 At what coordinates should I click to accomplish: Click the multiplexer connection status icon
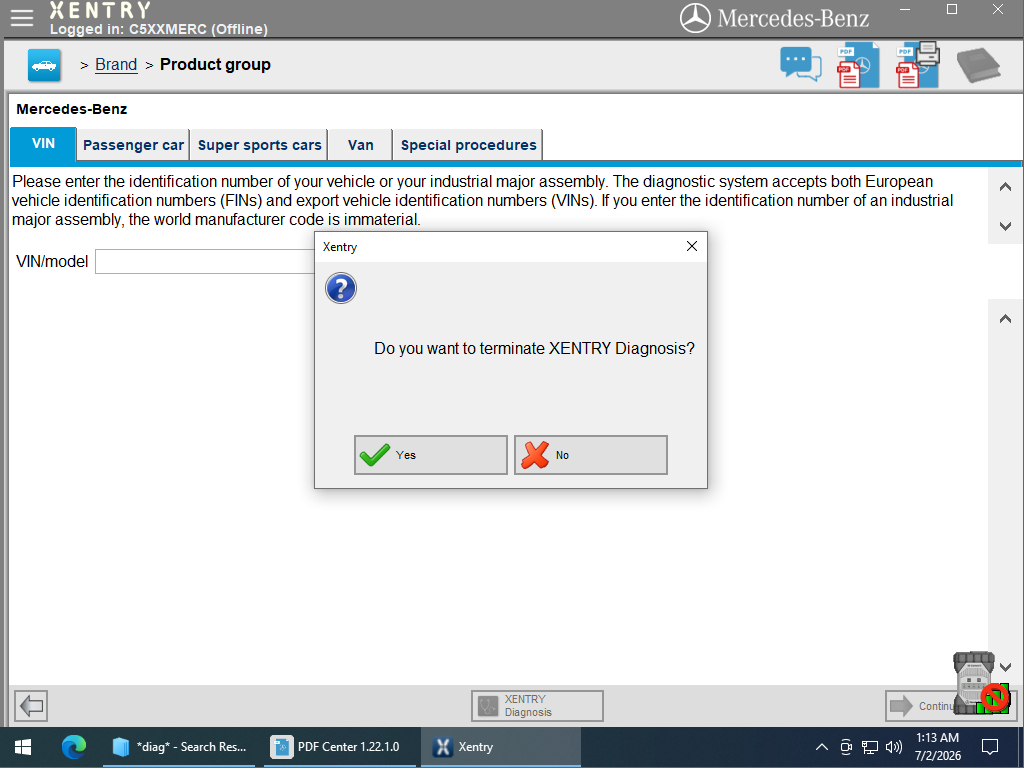click(981, 683)
